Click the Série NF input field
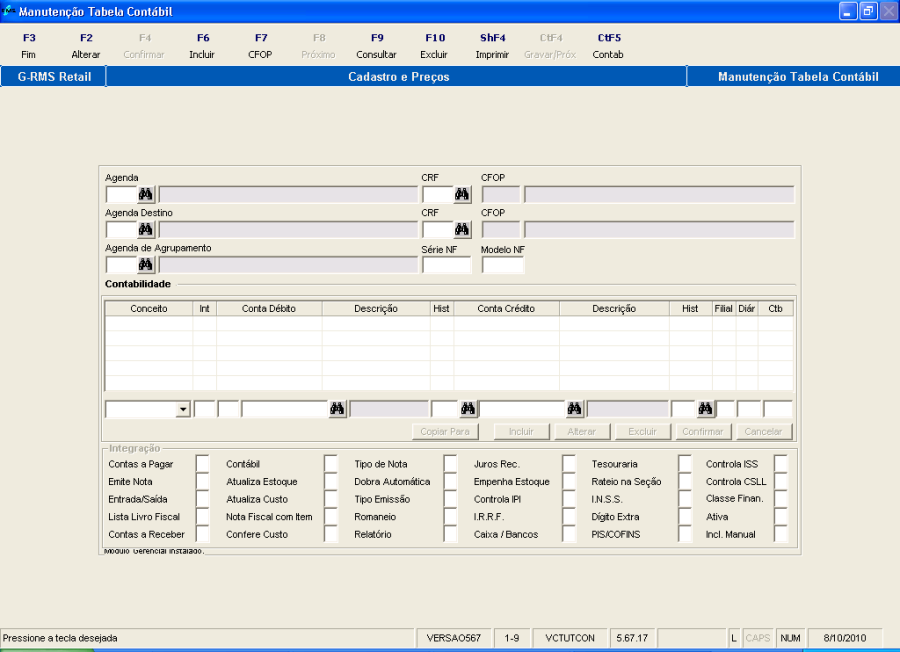This screenshot has height=652, width=900. 446,265
